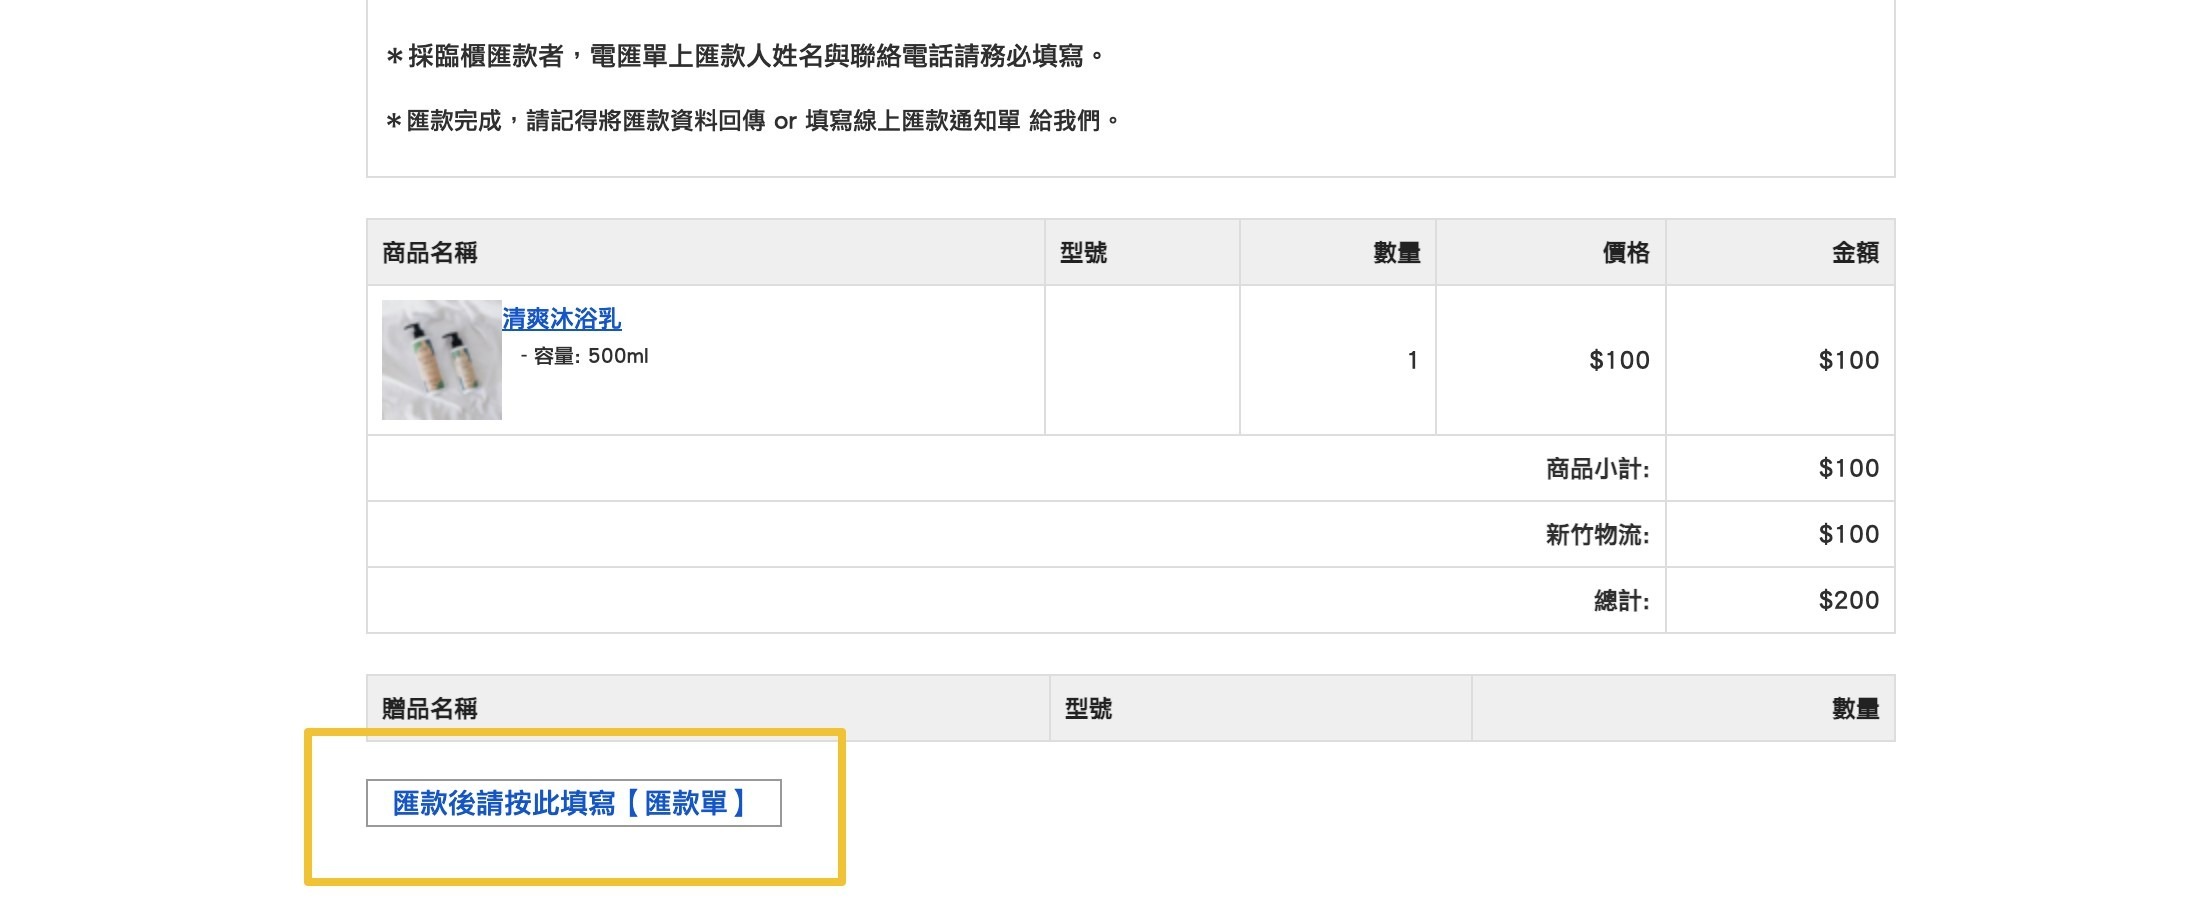The image size is (2188, 924).
Task: Open the 清爽沐浴乳 product link
Action: [561, 319]
